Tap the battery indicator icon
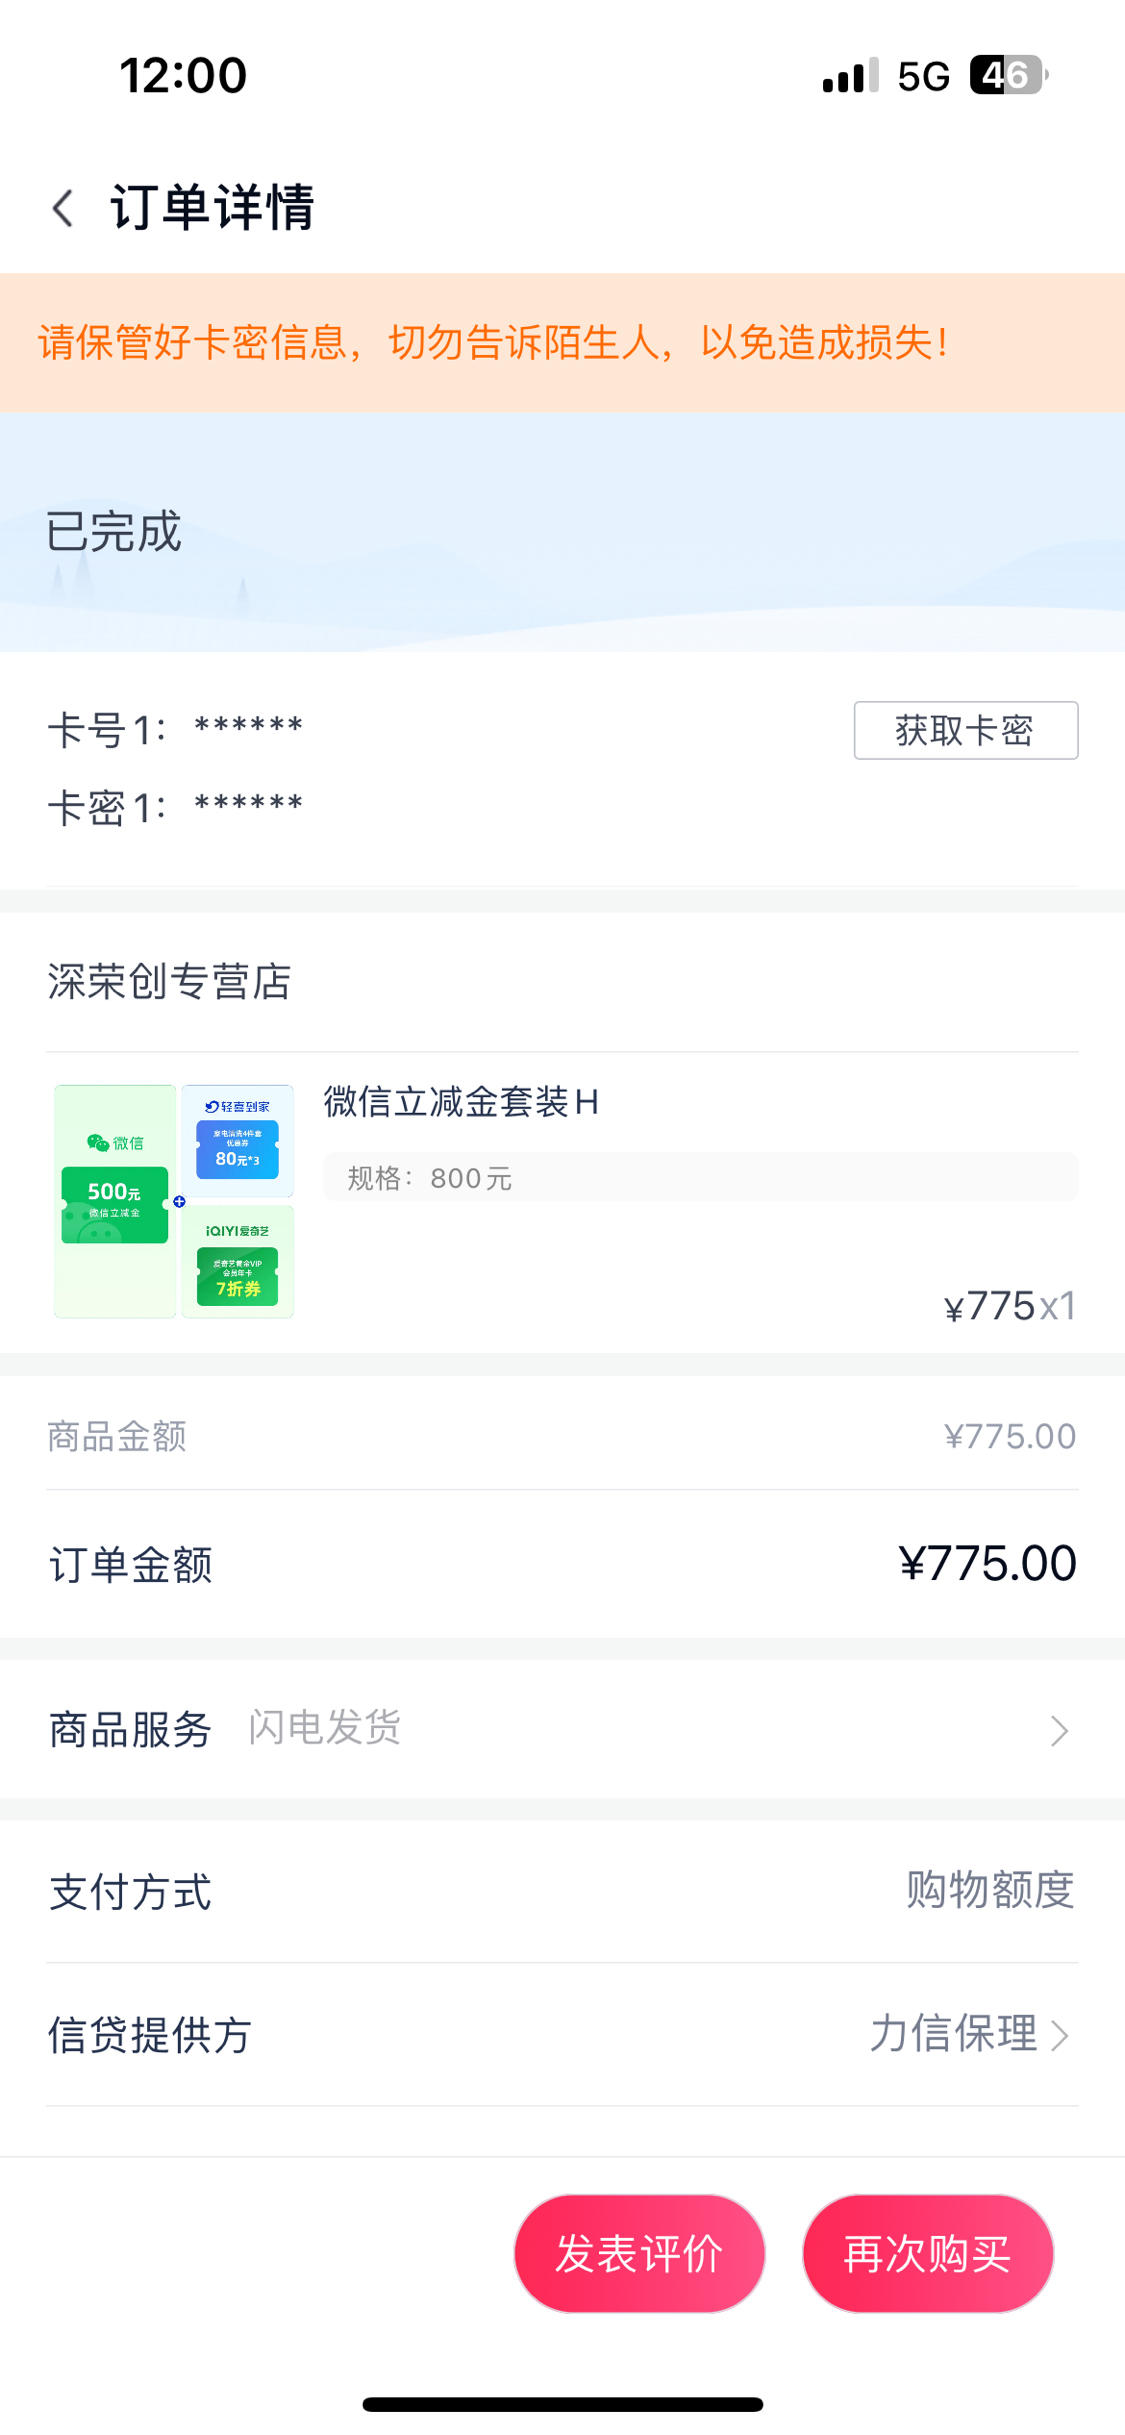Screen dimensions: 1125x2435 click(x=1008, y=75)
